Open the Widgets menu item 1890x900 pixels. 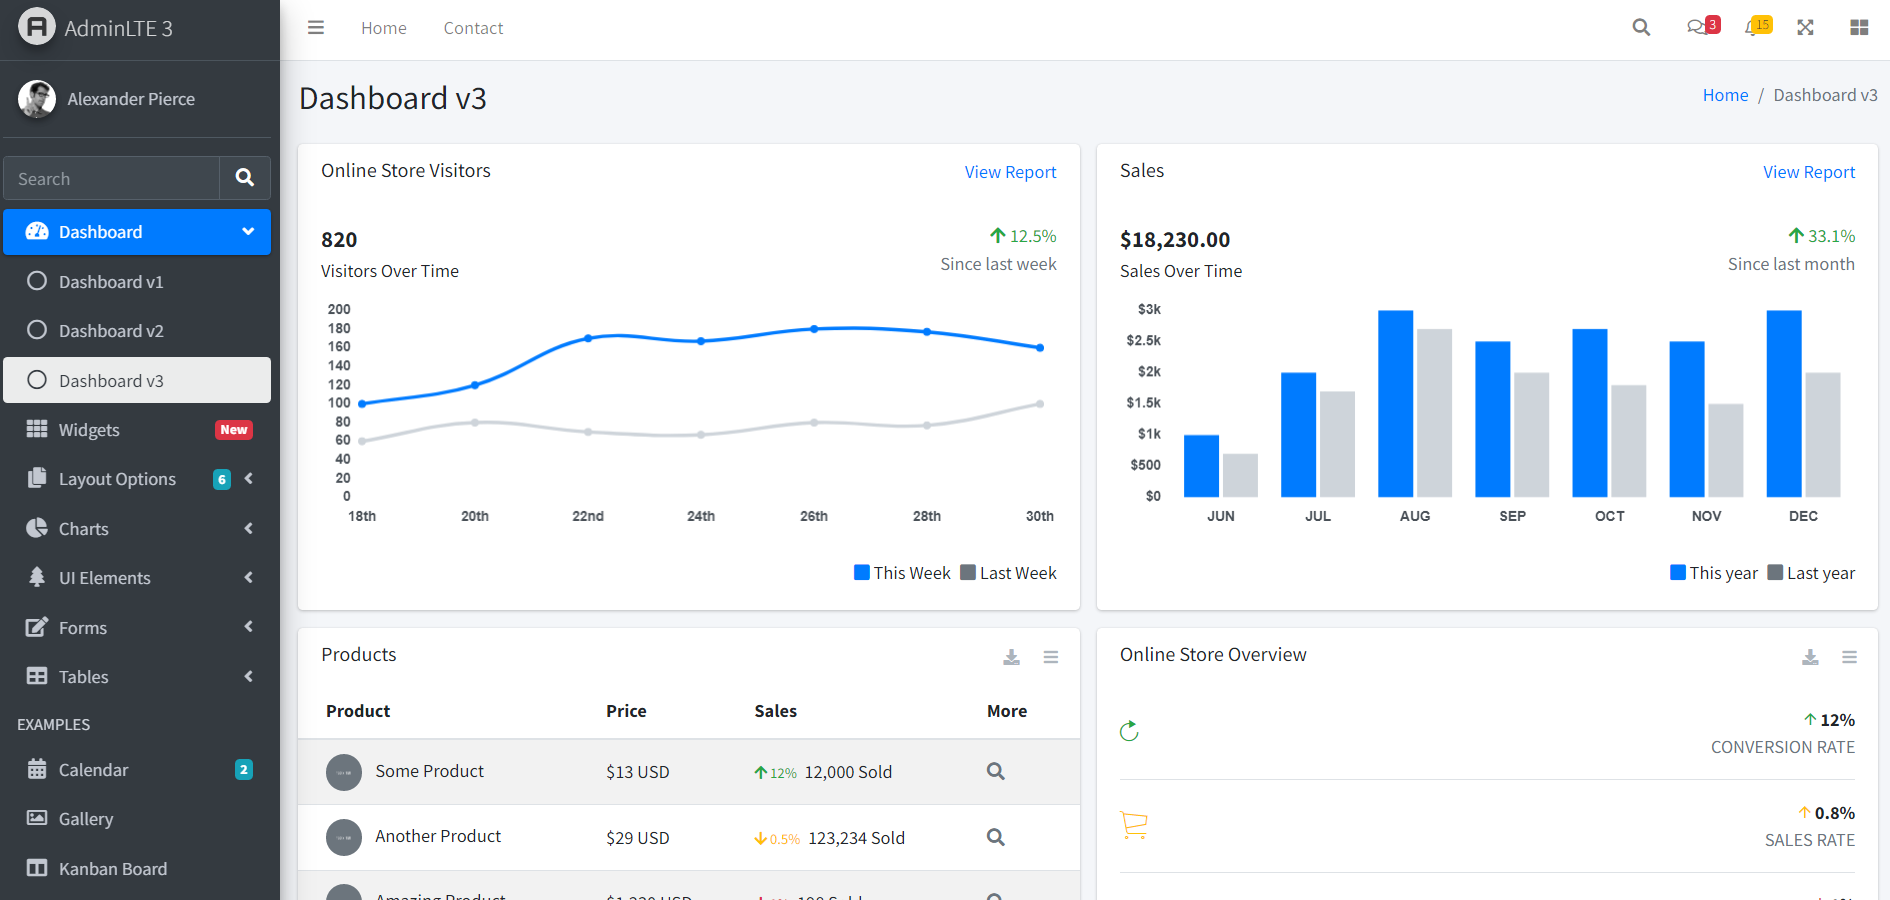coord(137,429)
